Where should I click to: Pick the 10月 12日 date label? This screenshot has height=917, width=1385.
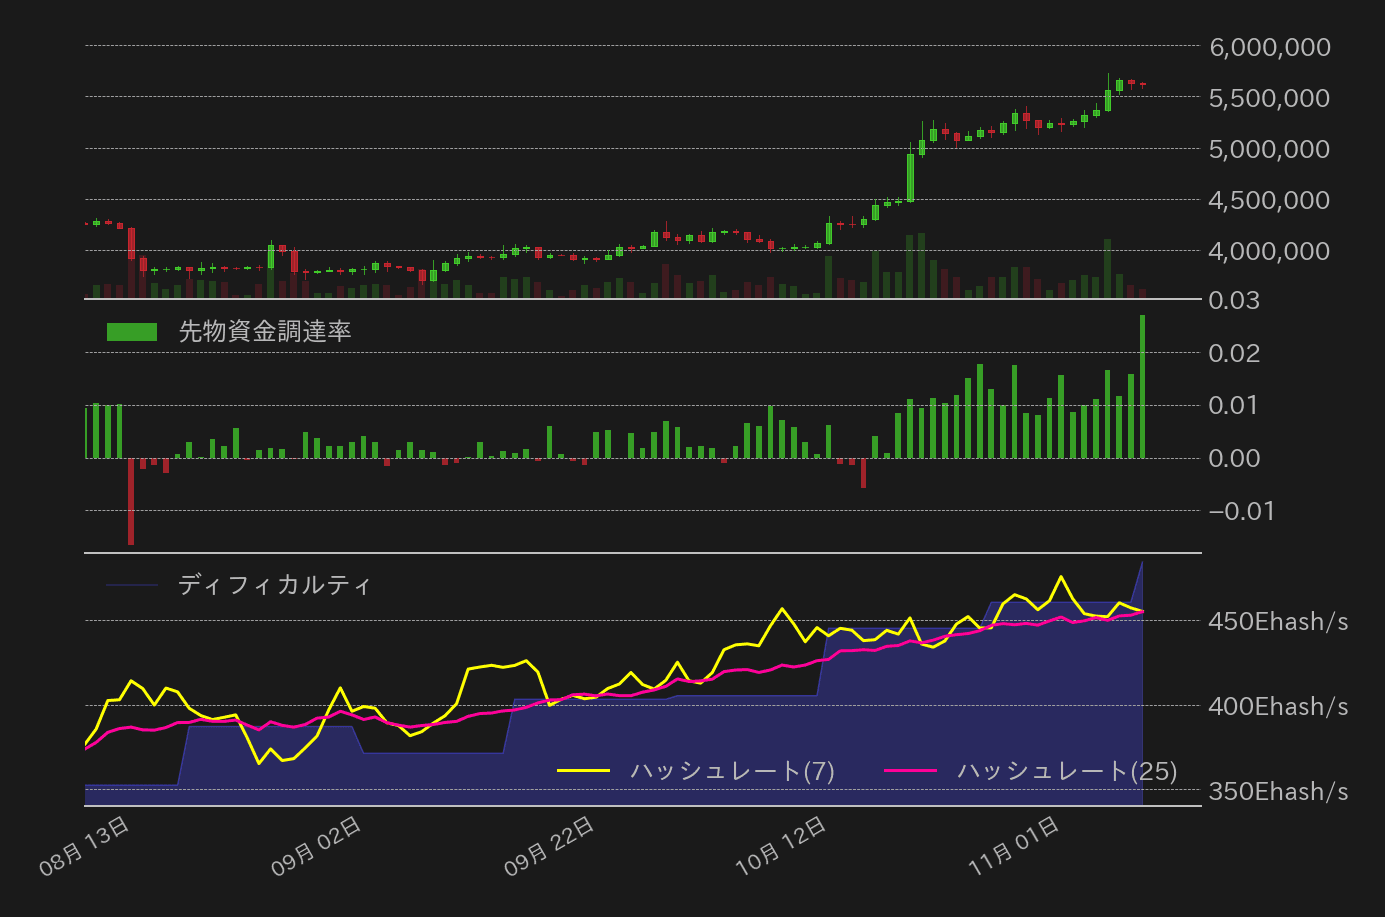click(x=781, y=846)
